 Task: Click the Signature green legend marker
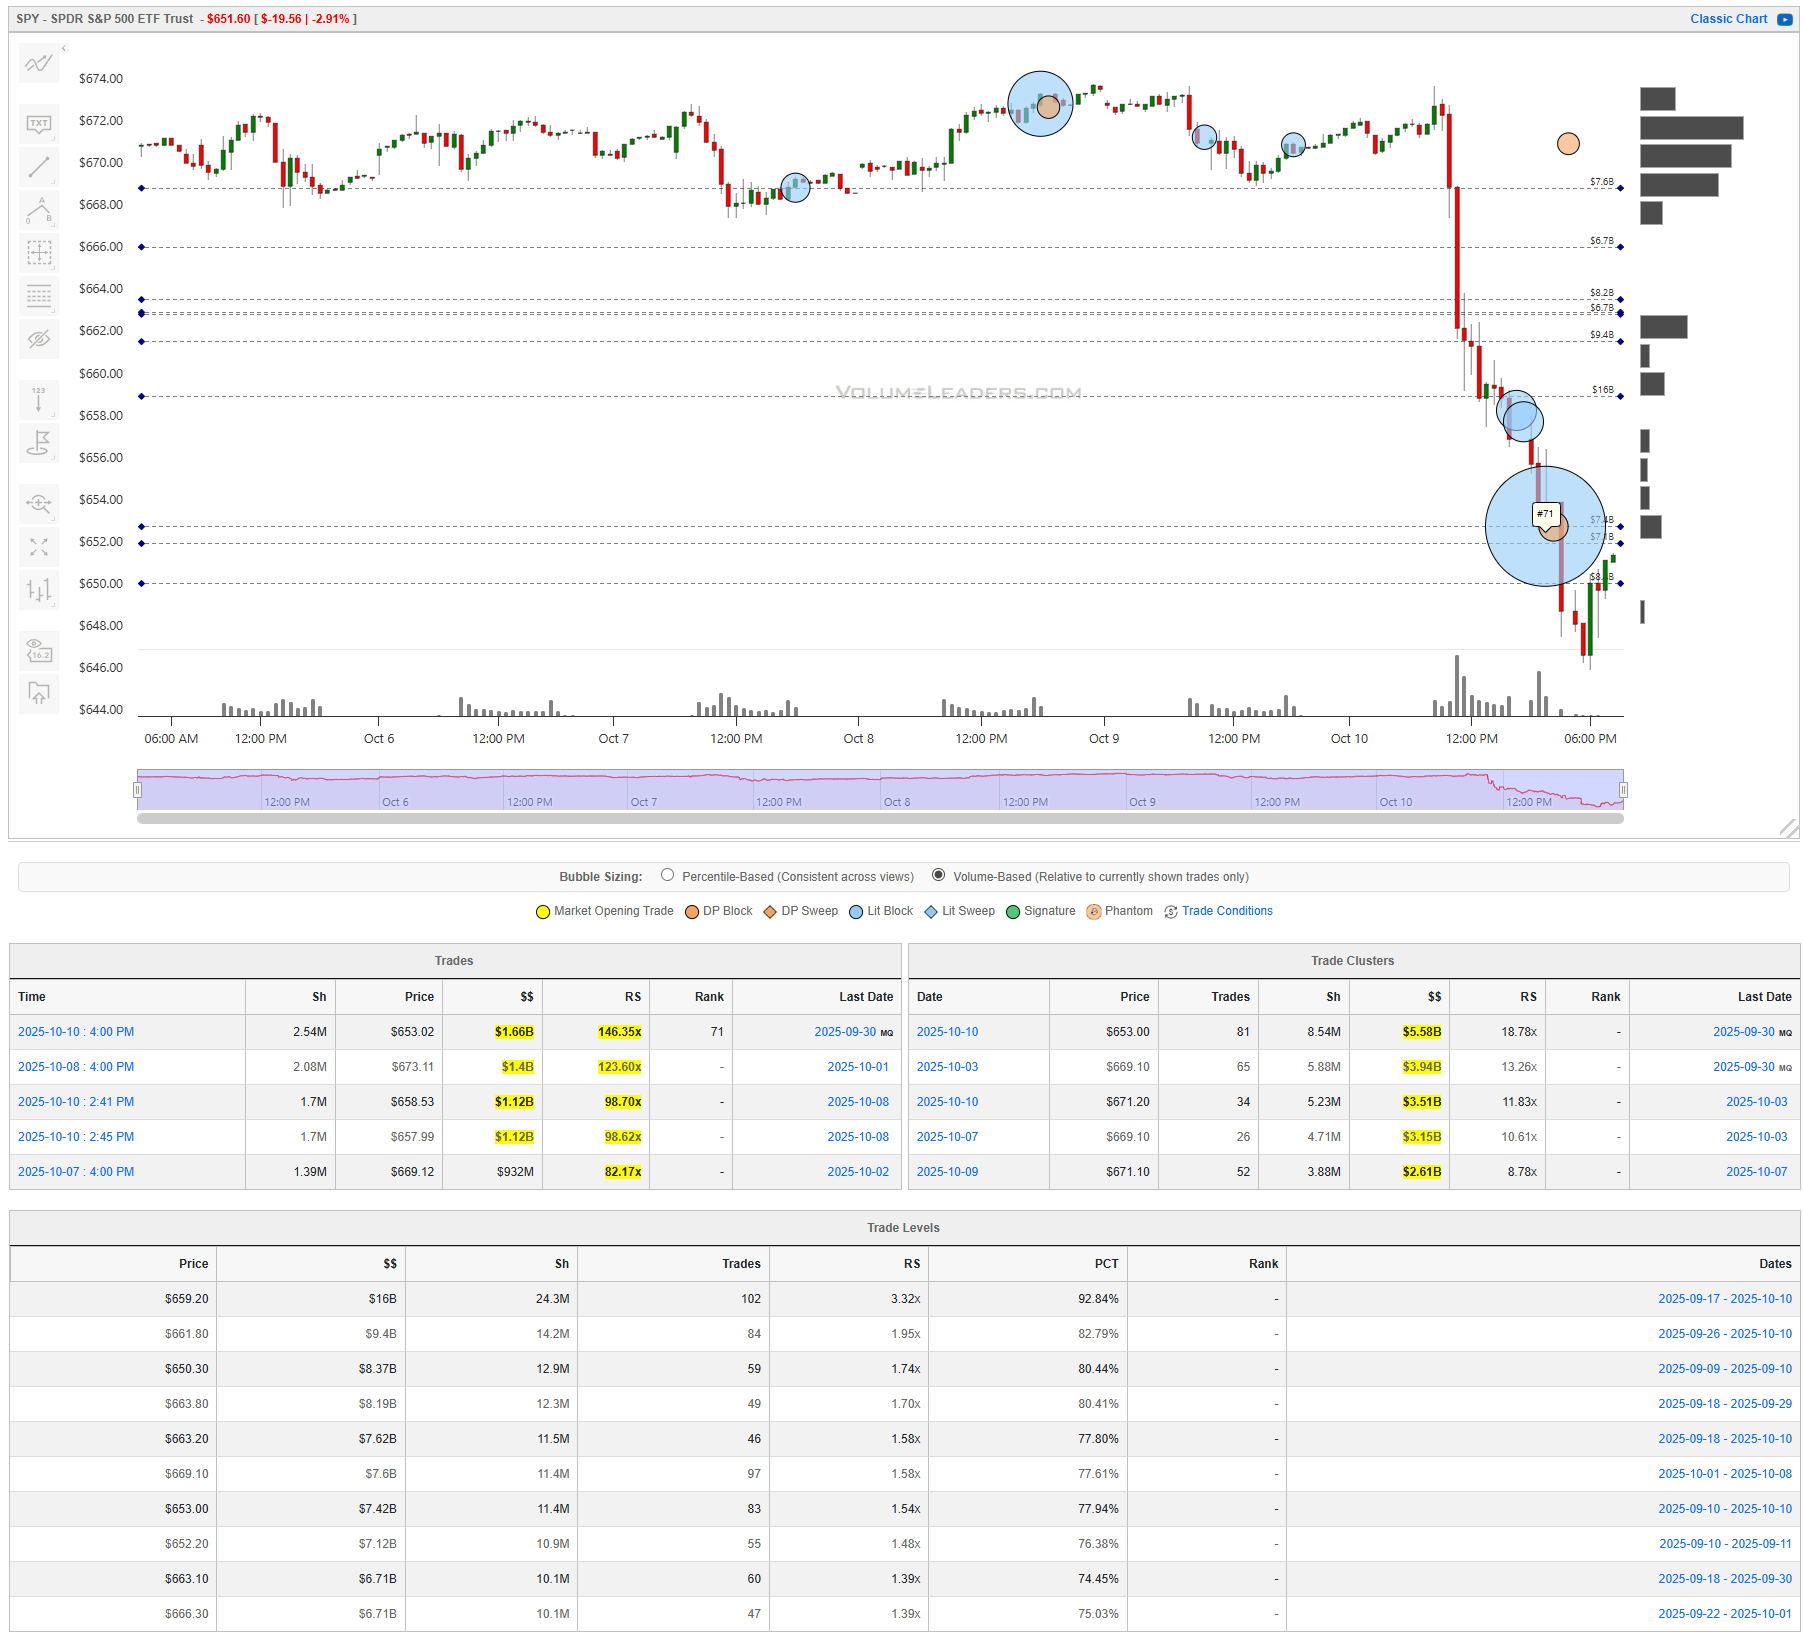pos(1013,912)
